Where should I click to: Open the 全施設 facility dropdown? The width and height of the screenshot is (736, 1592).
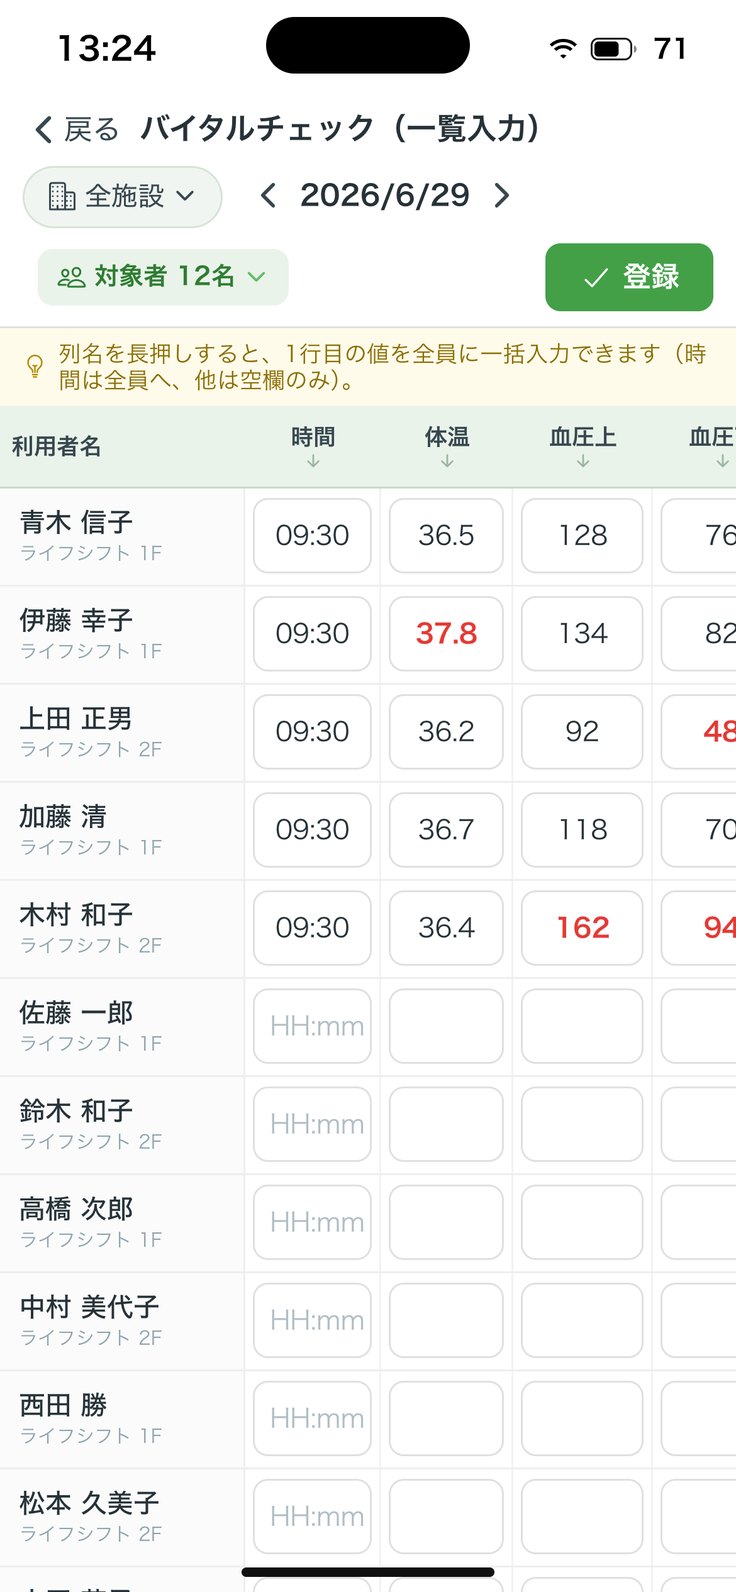(122, 196)
